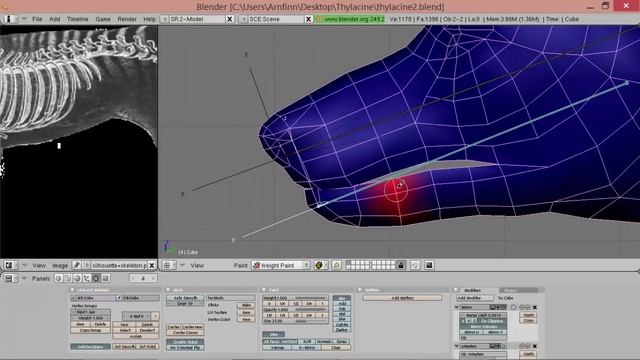Click the Add Multires button

pyautogui.click(x=402, y=298)
